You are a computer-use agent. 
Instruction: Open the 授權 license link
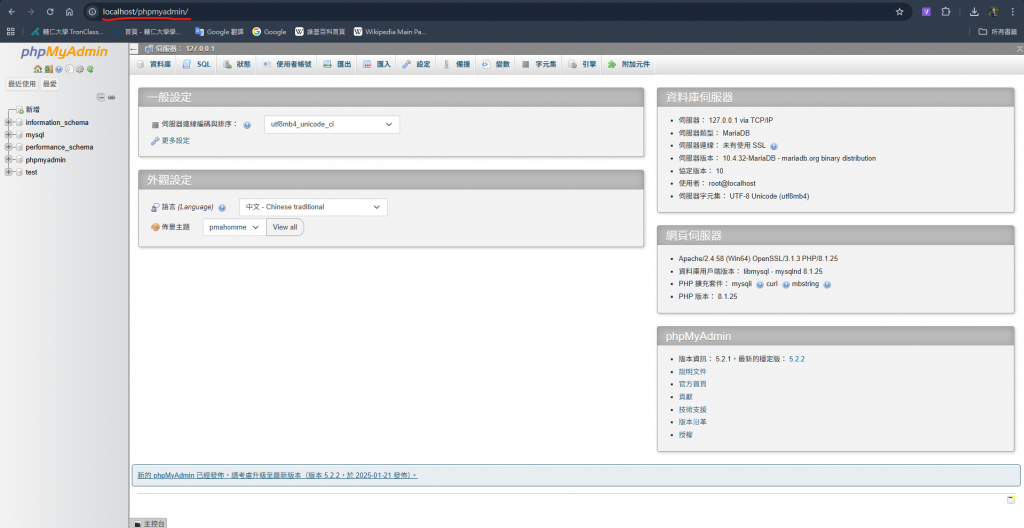click(685, 435)
